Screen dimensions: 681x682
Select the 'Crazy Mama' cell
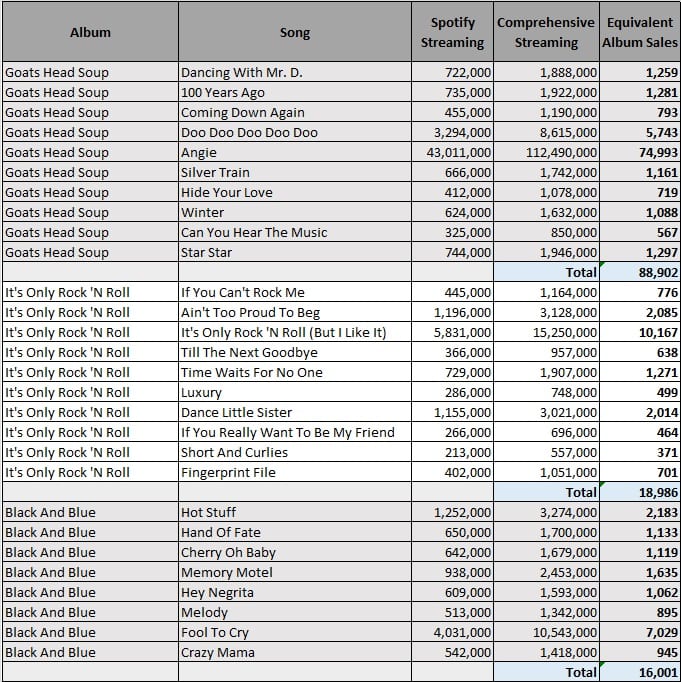[x=295, y=652]
